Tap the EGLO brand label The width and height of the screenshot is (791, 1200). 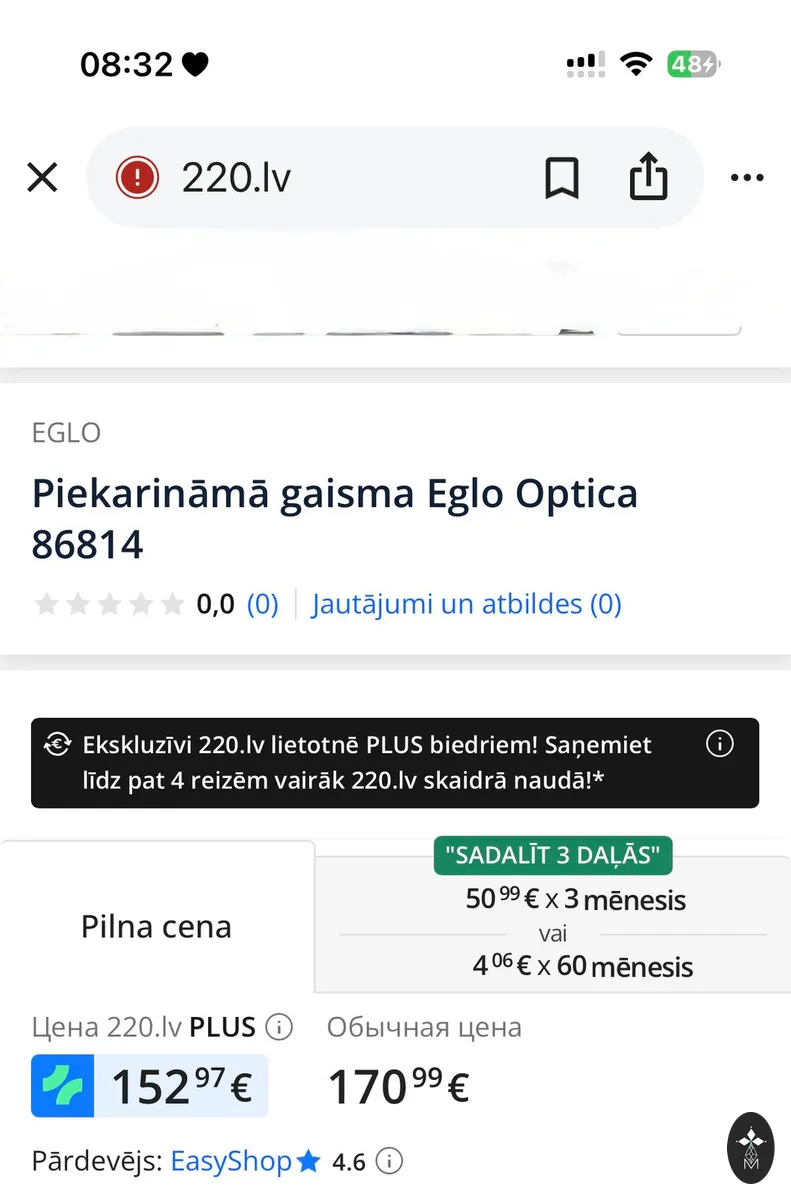(66, 433)
